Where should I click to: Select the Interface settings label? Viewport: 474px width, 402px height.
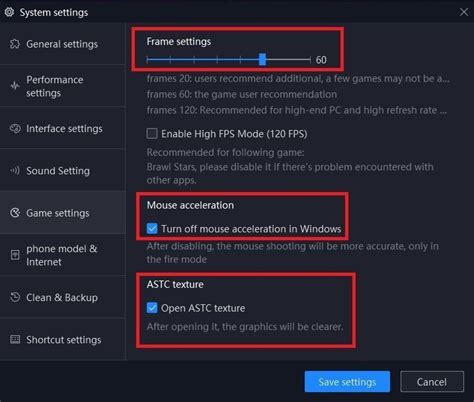click(x=64, y=129)
